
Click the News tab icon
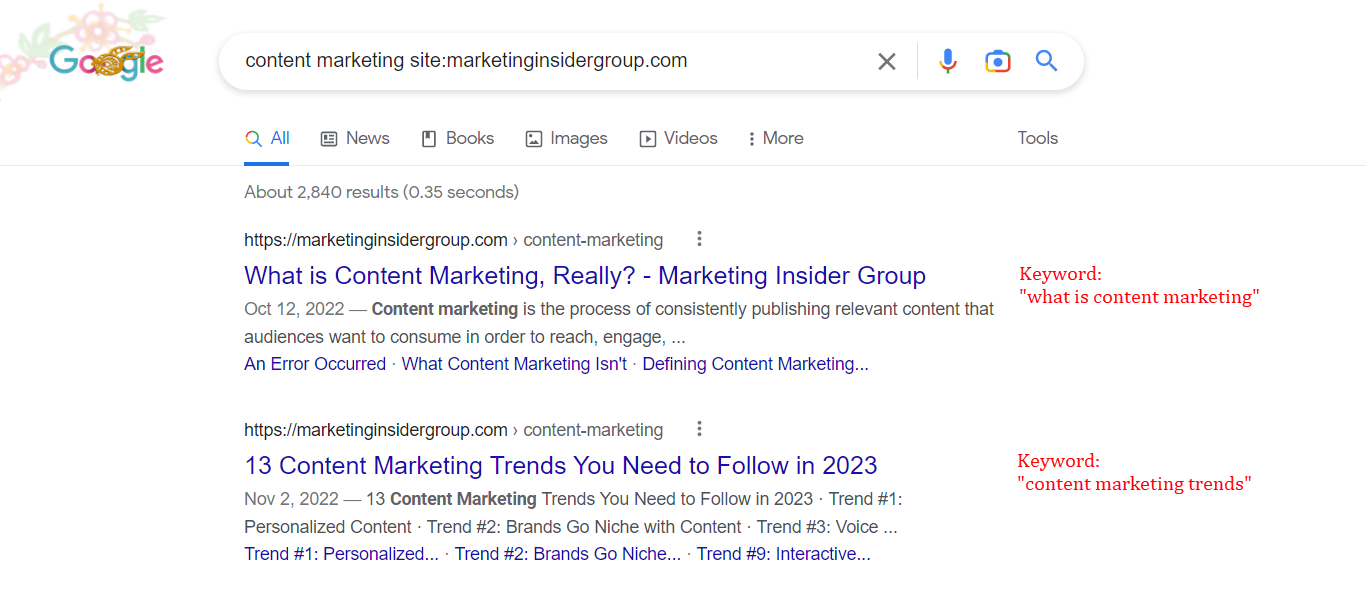(x=329, y=138)
